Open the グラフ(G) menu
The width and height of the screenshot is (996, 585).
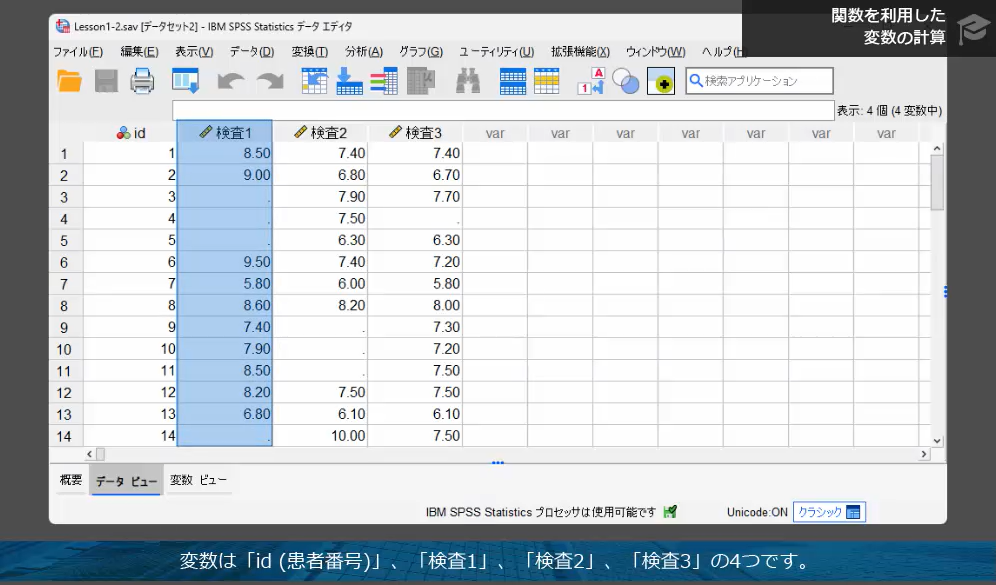421,52
